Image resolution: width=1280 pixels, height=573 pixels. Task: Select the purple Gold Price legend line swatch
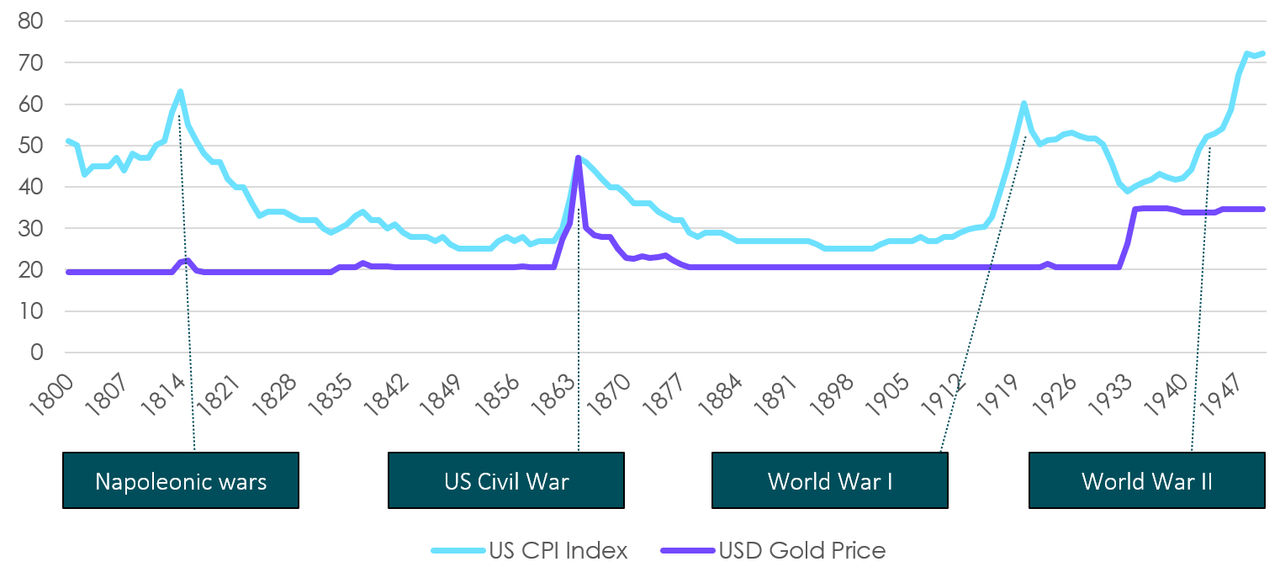point(687,550)
